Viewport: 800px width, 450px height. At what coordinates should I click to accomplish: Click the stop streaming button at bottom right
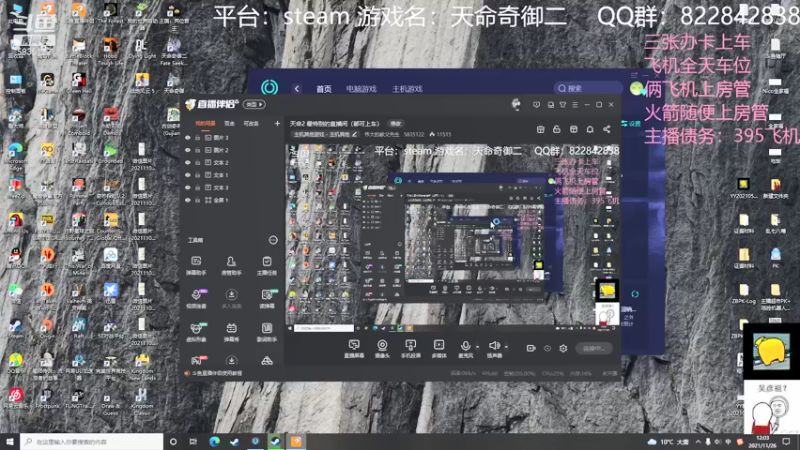593,348
